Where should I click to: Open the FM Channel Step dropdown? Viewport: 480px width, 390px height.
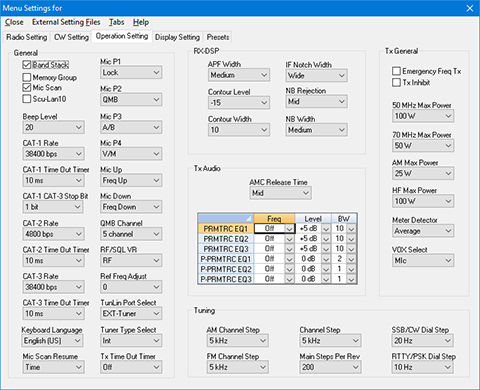[238, 367]
